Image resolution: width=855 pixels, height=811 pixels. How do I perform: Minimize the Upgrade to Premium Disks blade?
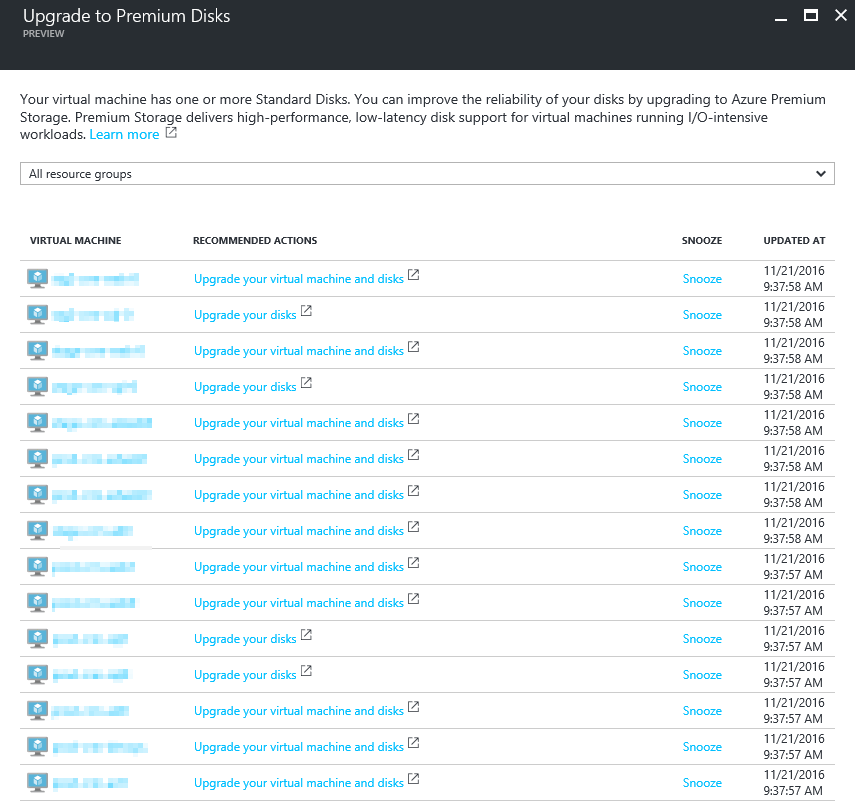point(781,20)
